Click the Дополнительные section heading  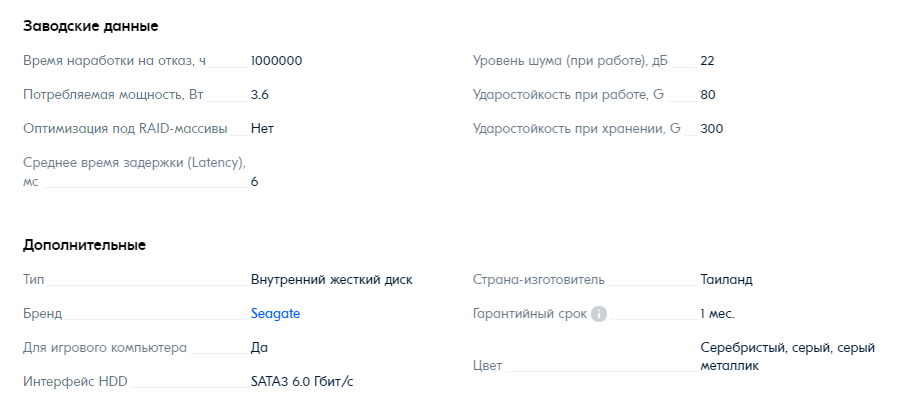click(85, 245)
